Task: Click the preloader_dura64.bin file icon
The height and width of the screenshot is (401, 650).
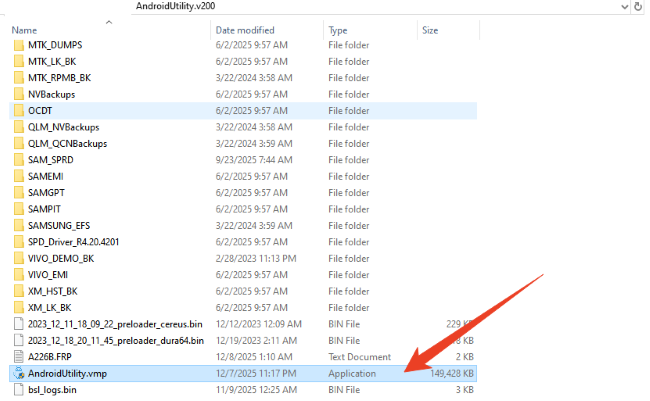Action: tap(19, 340)
